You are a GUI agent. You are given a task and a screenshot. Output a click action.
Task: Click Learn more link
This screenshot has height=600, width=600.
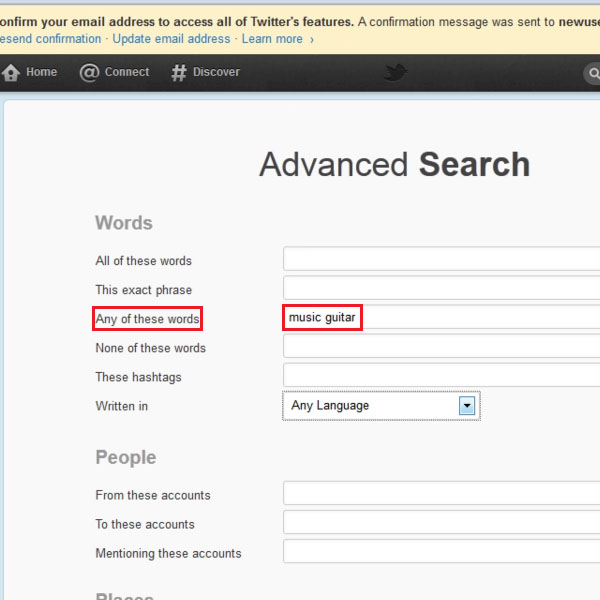pos(272,39)
